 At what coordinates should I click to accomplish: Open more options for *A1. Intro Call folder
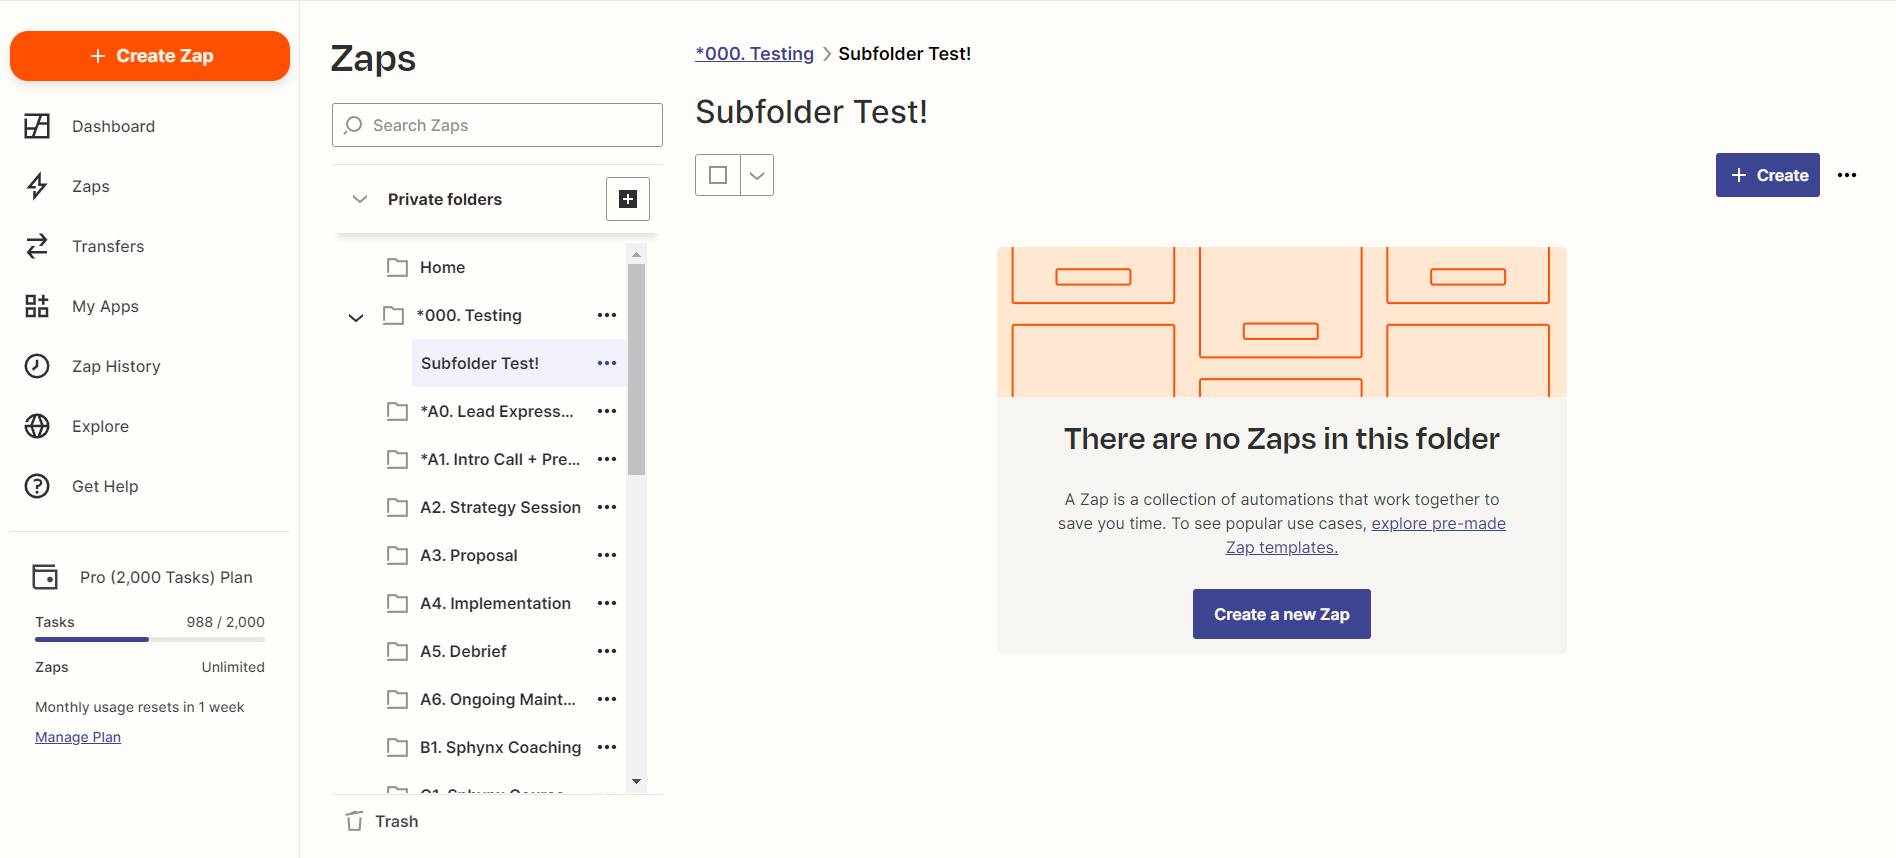point(607,459)
